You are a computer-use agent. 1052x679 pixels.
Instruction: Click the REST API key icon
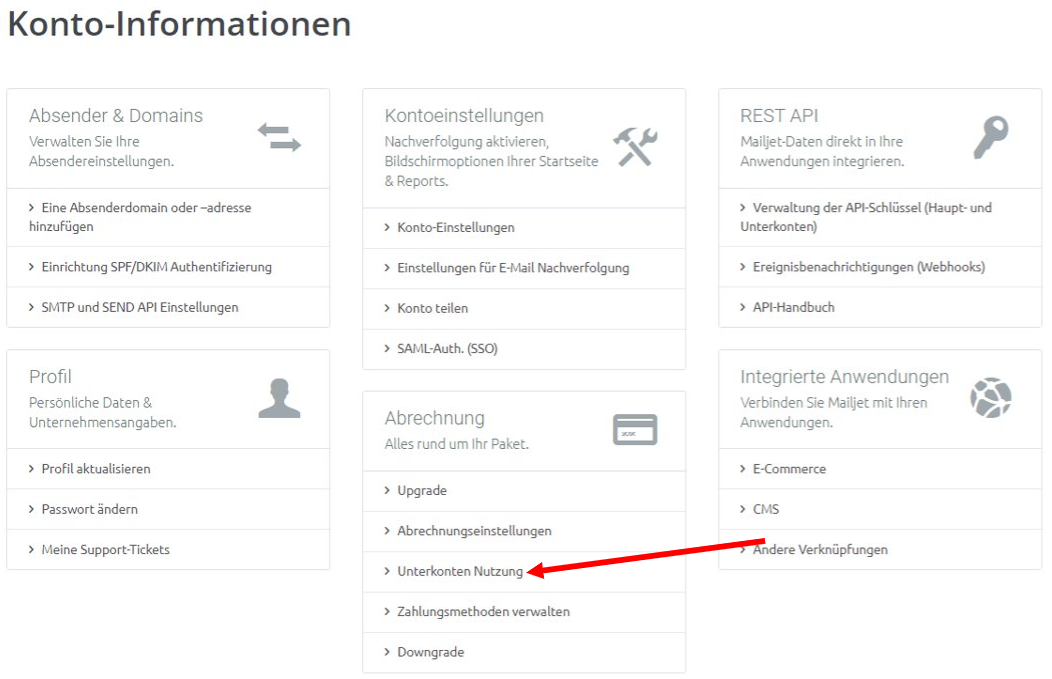point(991,137)
